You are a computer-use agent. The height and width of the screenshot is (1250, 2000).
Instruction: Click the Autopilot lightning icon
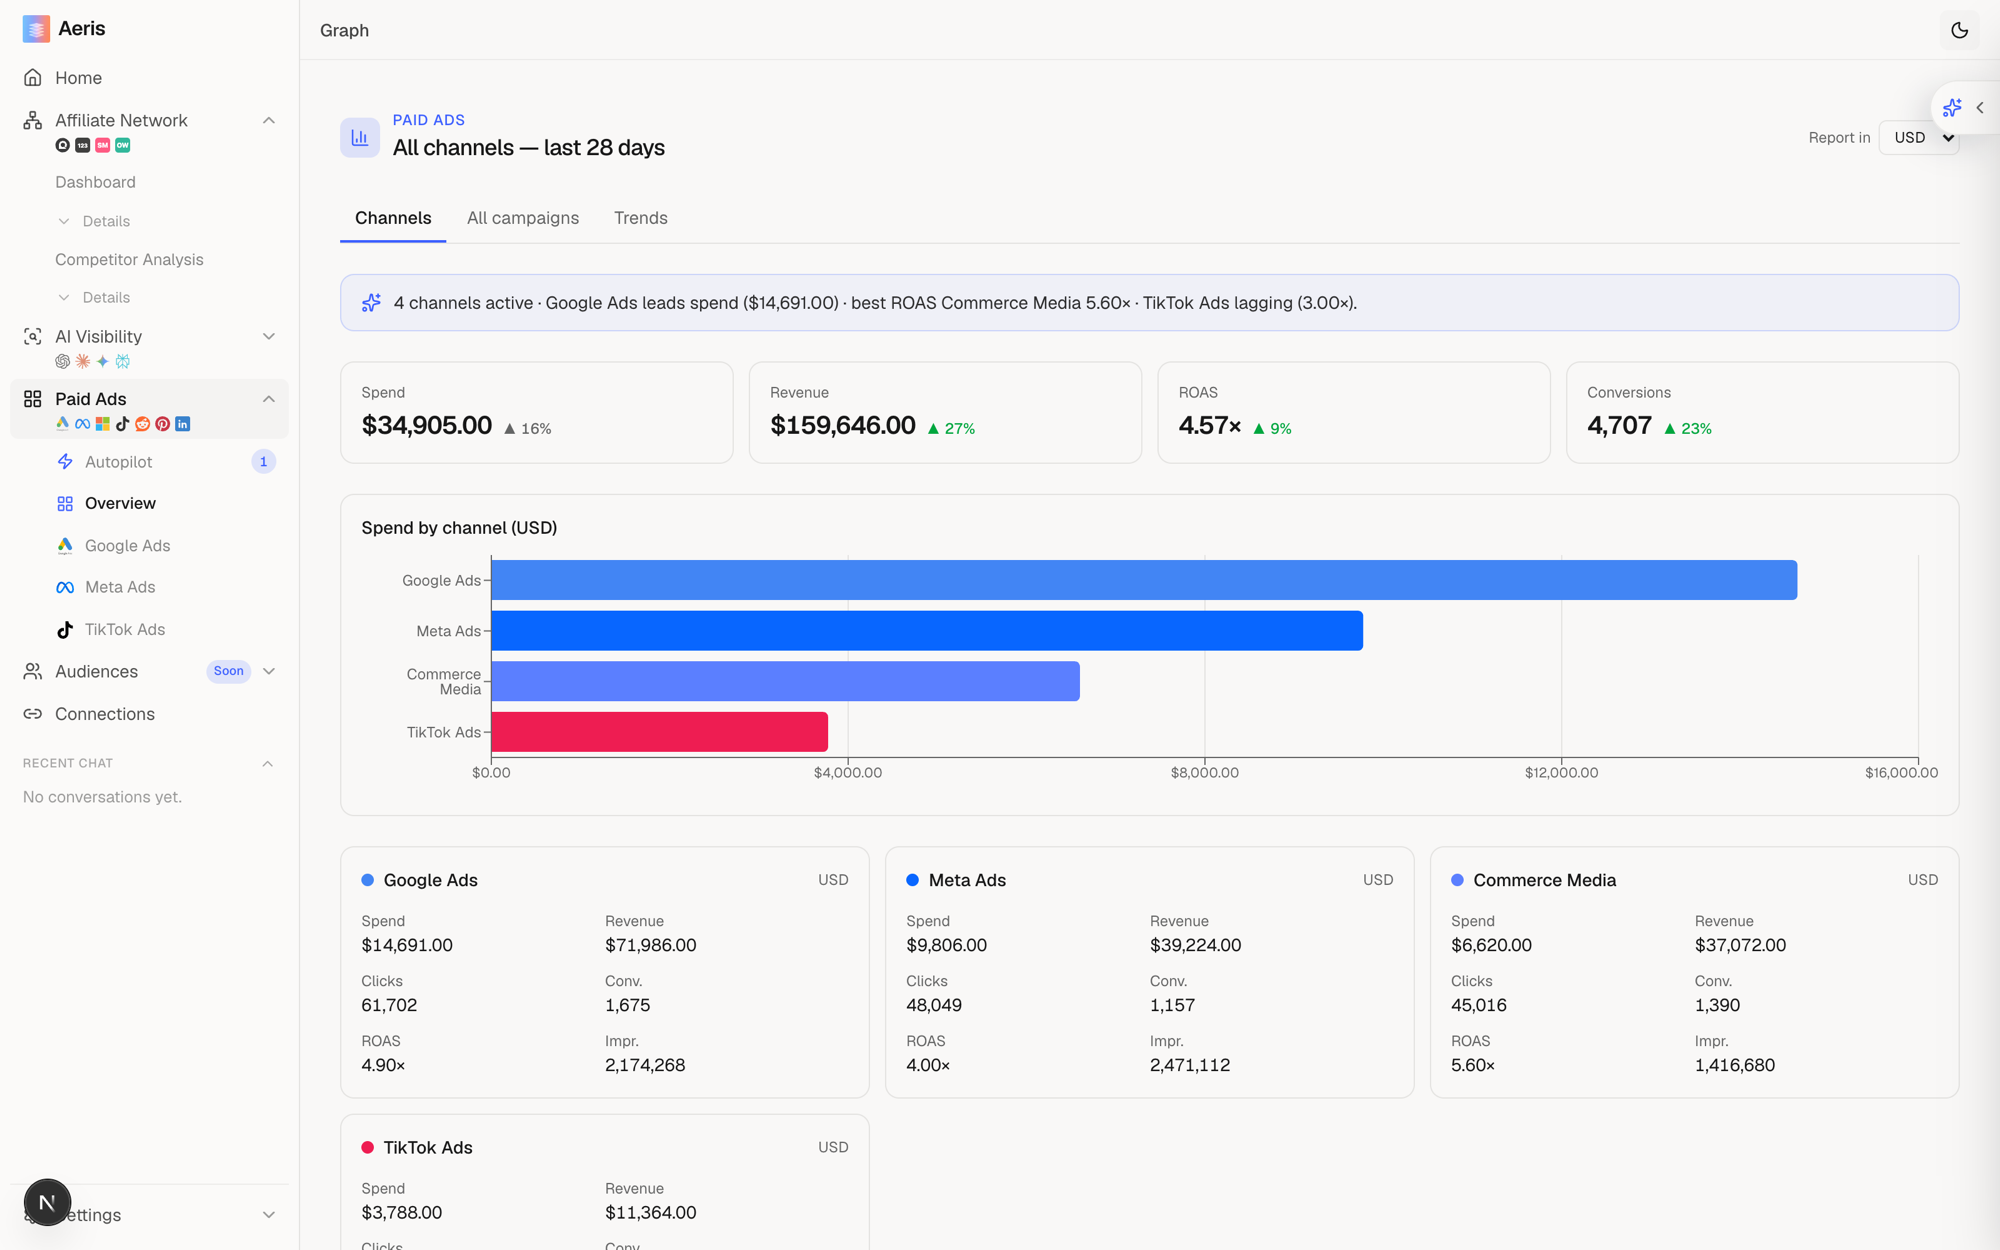tap(65, 462)
